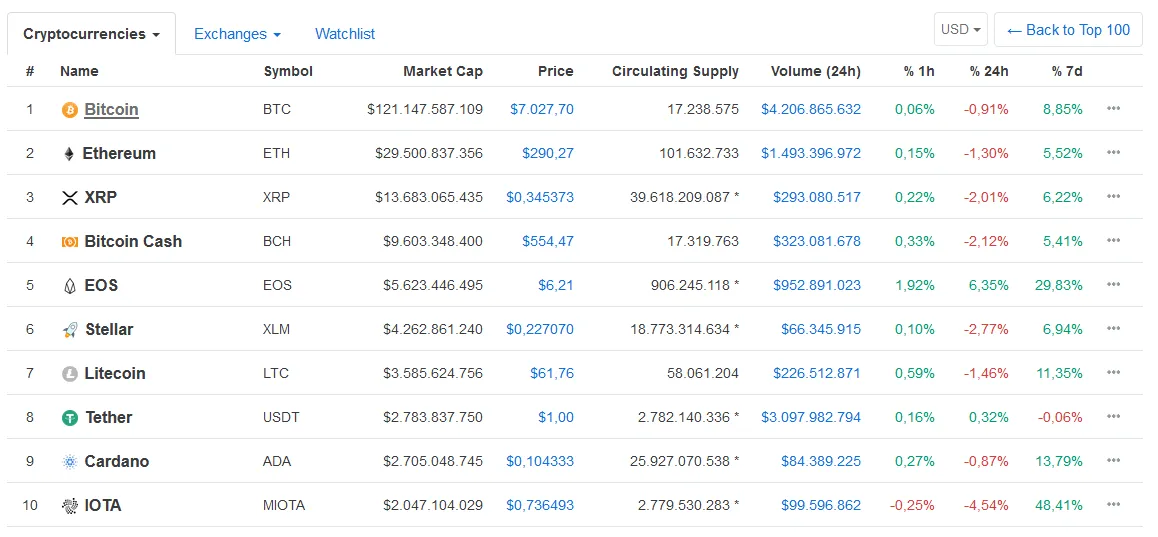This screenshot has width=1158, height=537.
Task: Click Bitcoin market cap $121.147.587.109
Action: pos(425,109)
